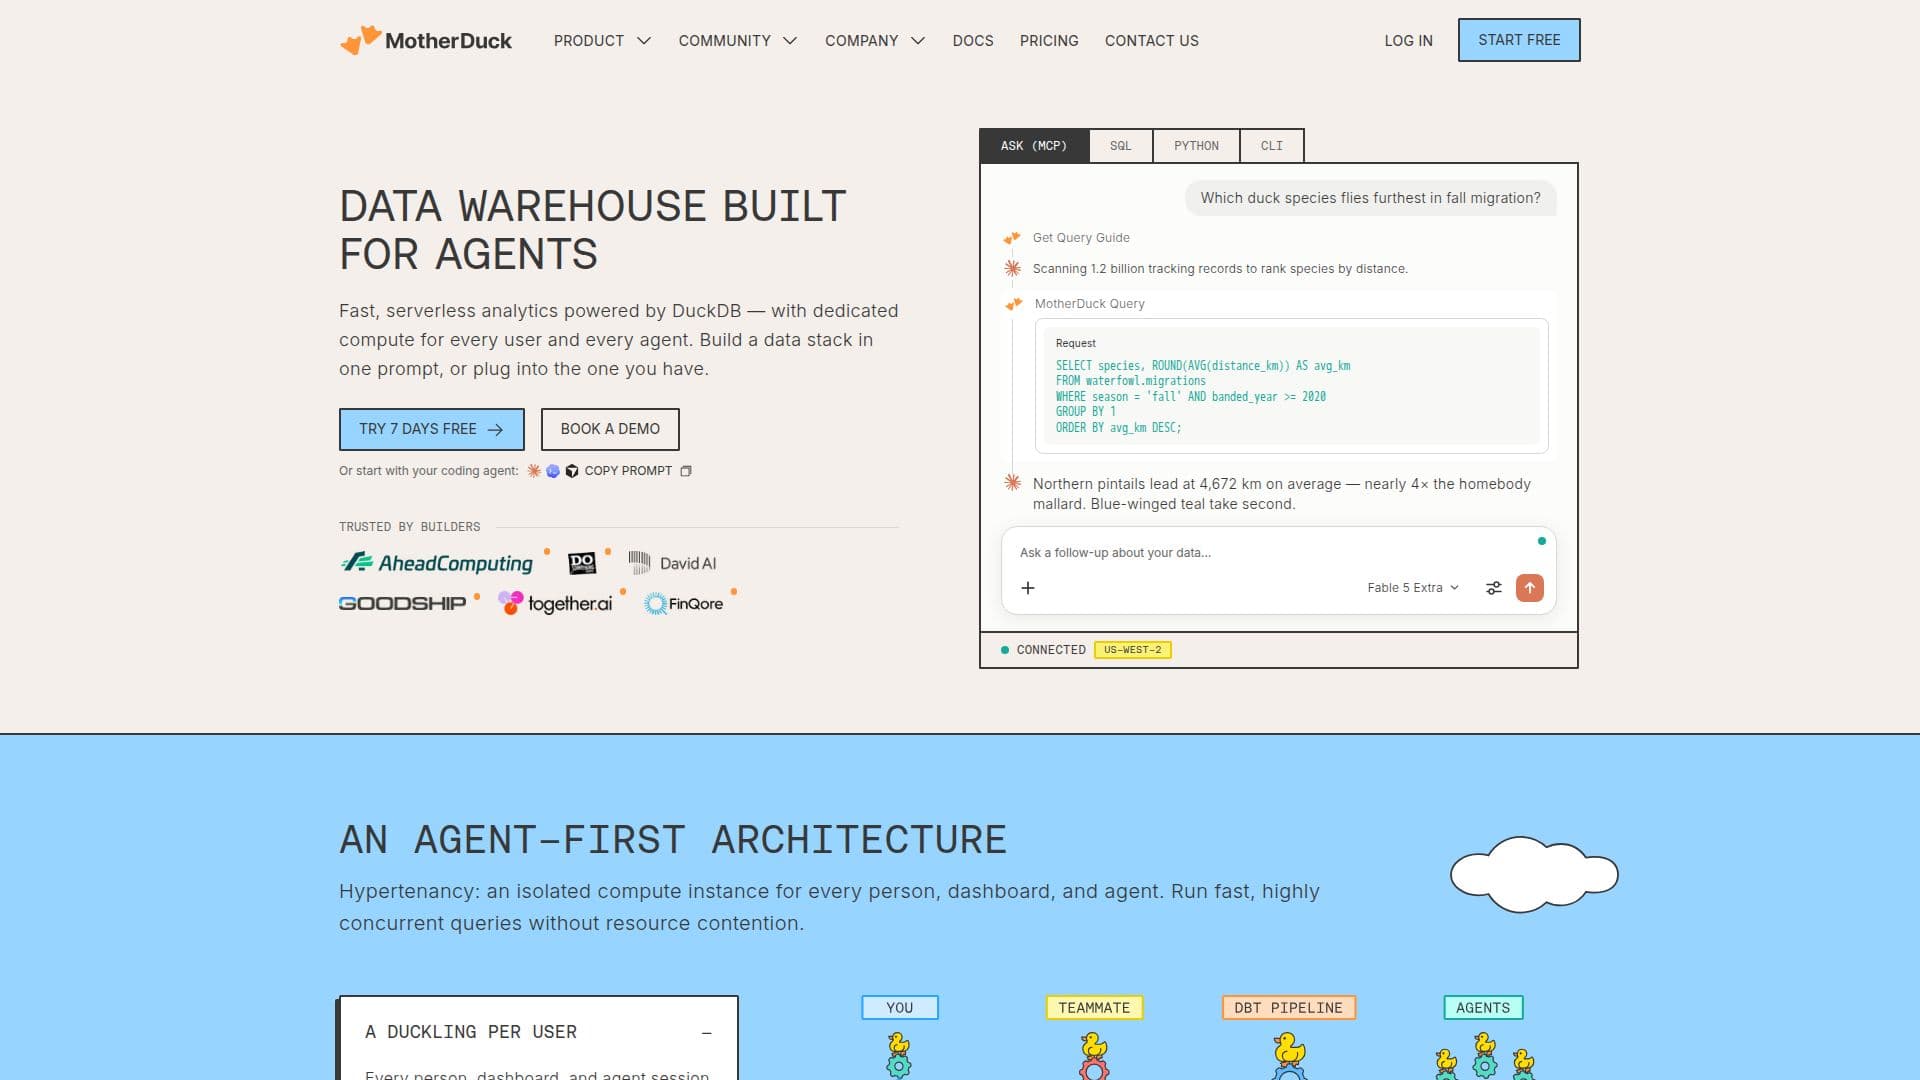This screenshot has height=1080, width=1920.
Task: Click the starburst icon beside Scanning 1.2 billion
Action: click(1012, 268)
